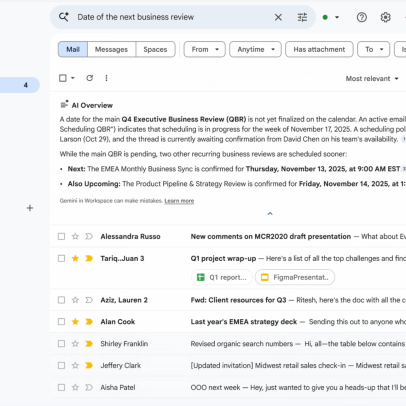Viewport: 406px width, 406px height.
Task: Select the Aziz, Lauren 2 email checkbox
Action: (61, 300)
